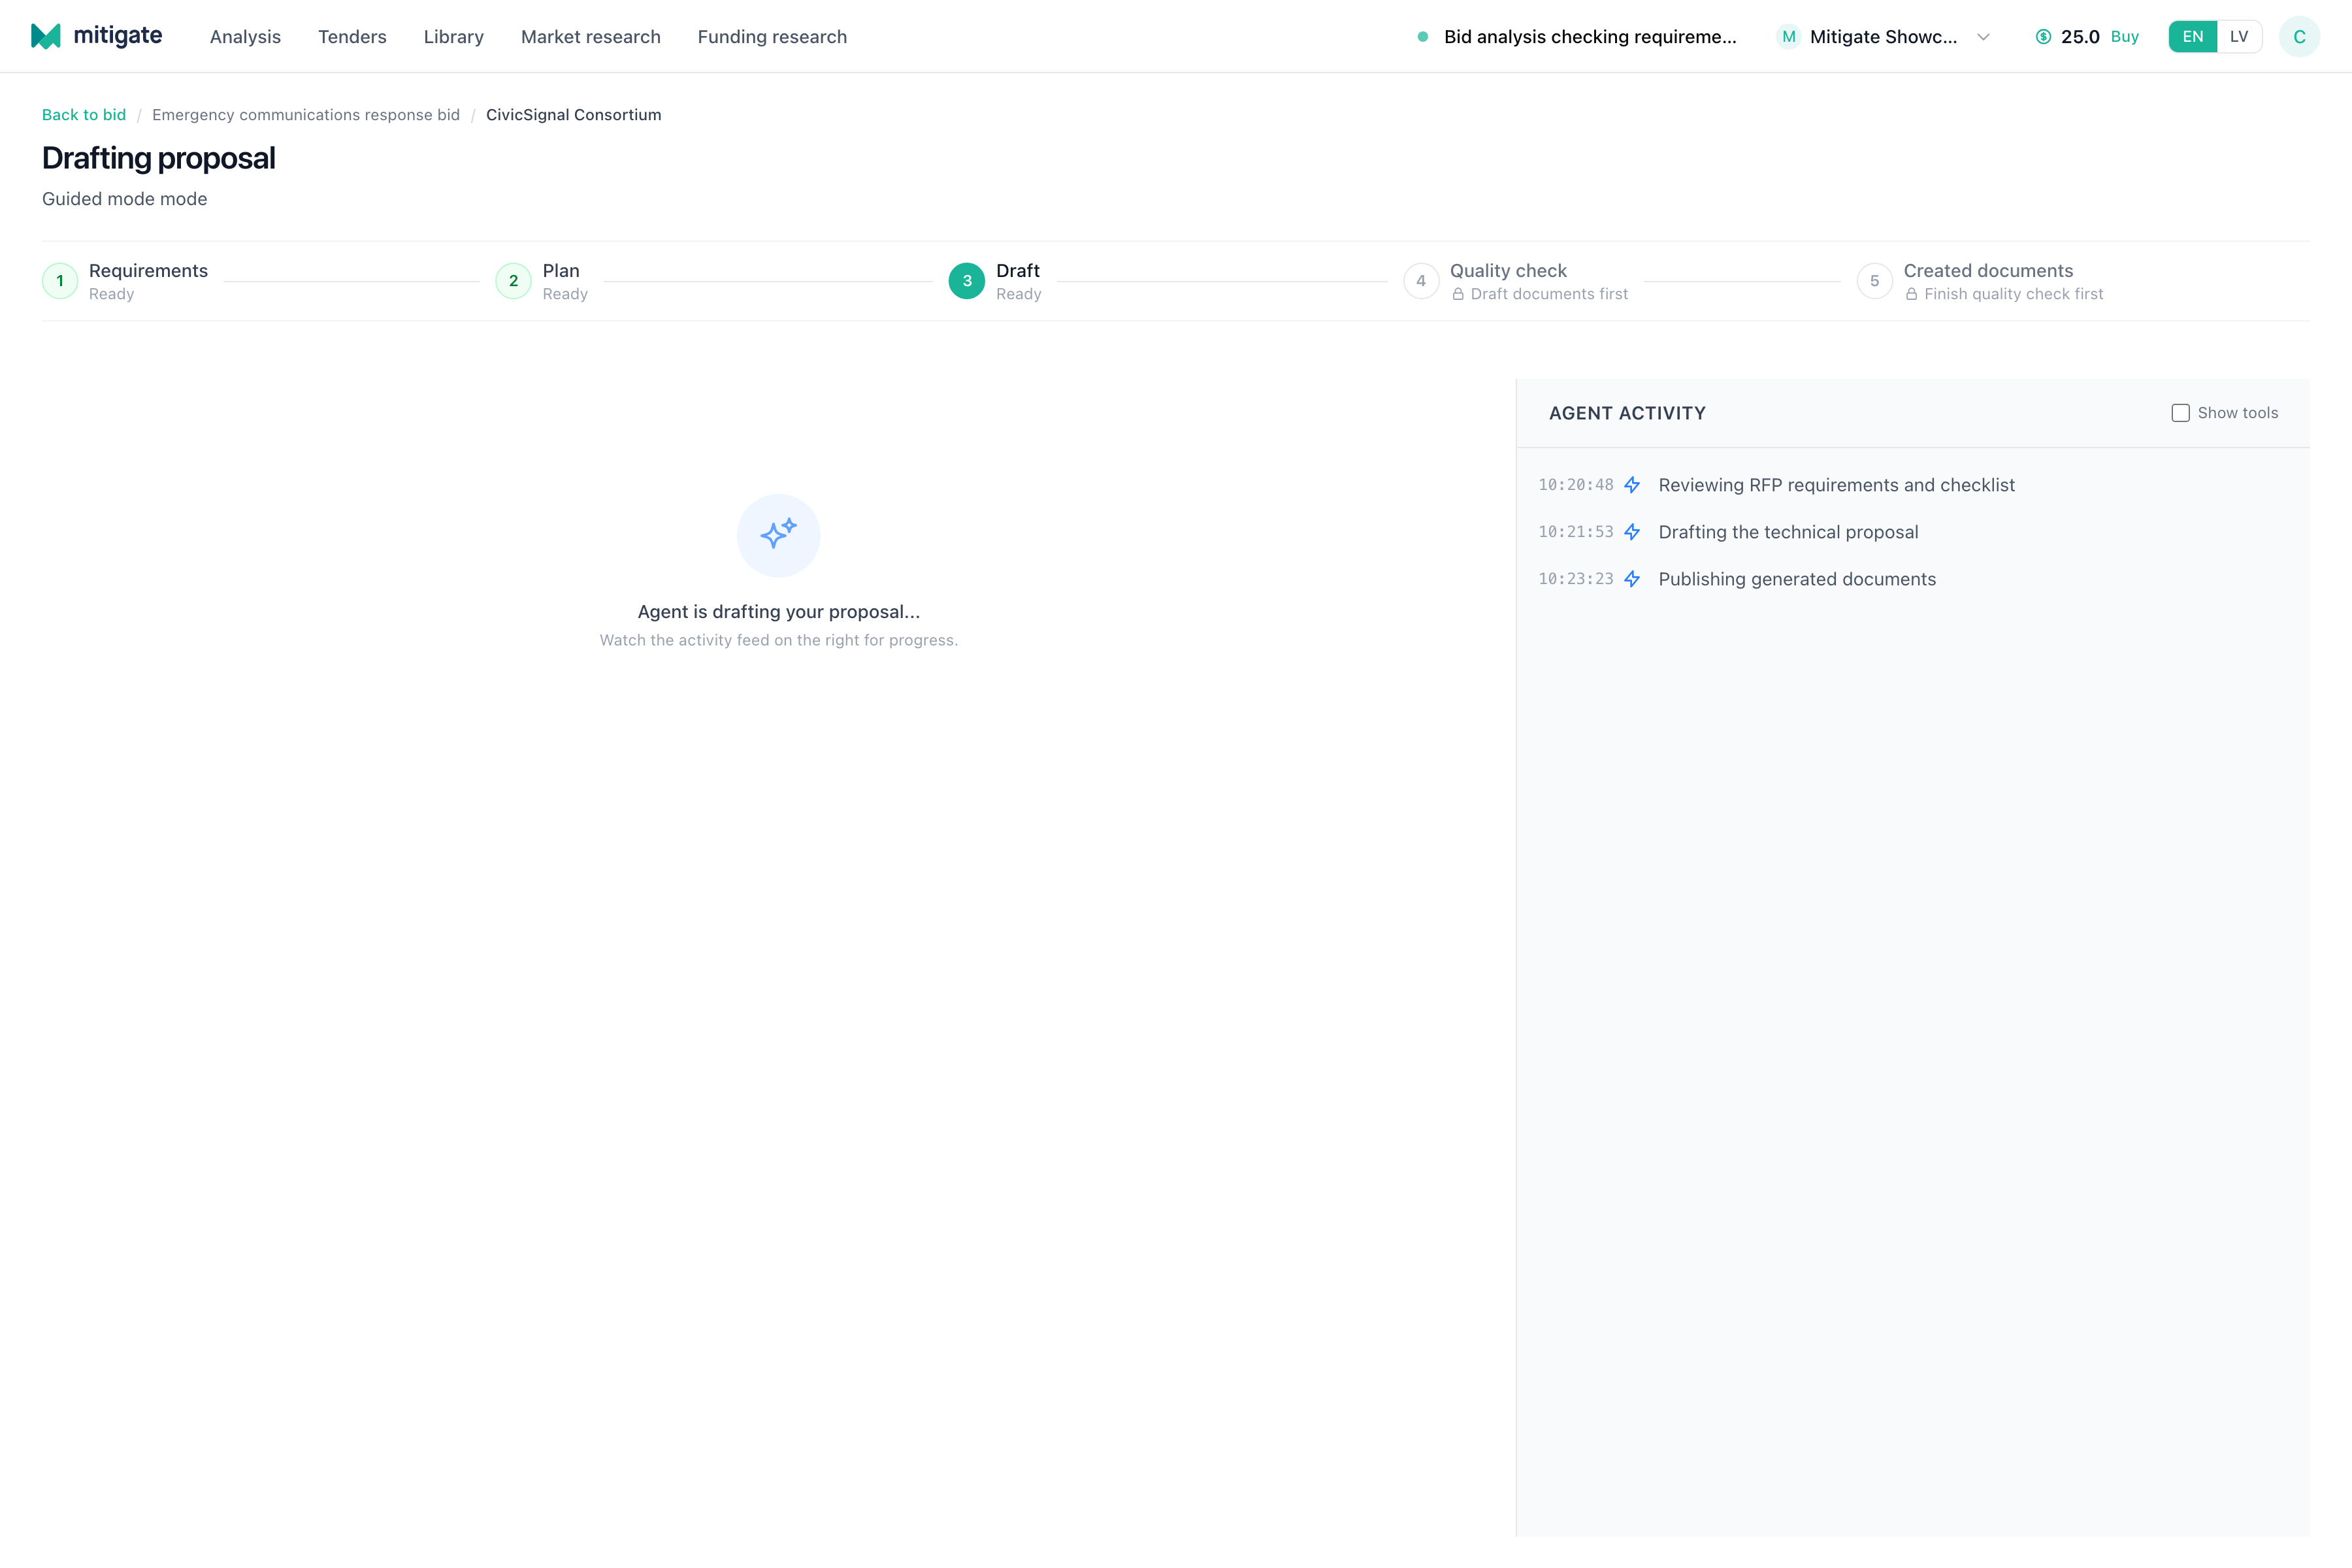Select Reviewing RFP requirements and checklist entry

[x=1836, y=485]
